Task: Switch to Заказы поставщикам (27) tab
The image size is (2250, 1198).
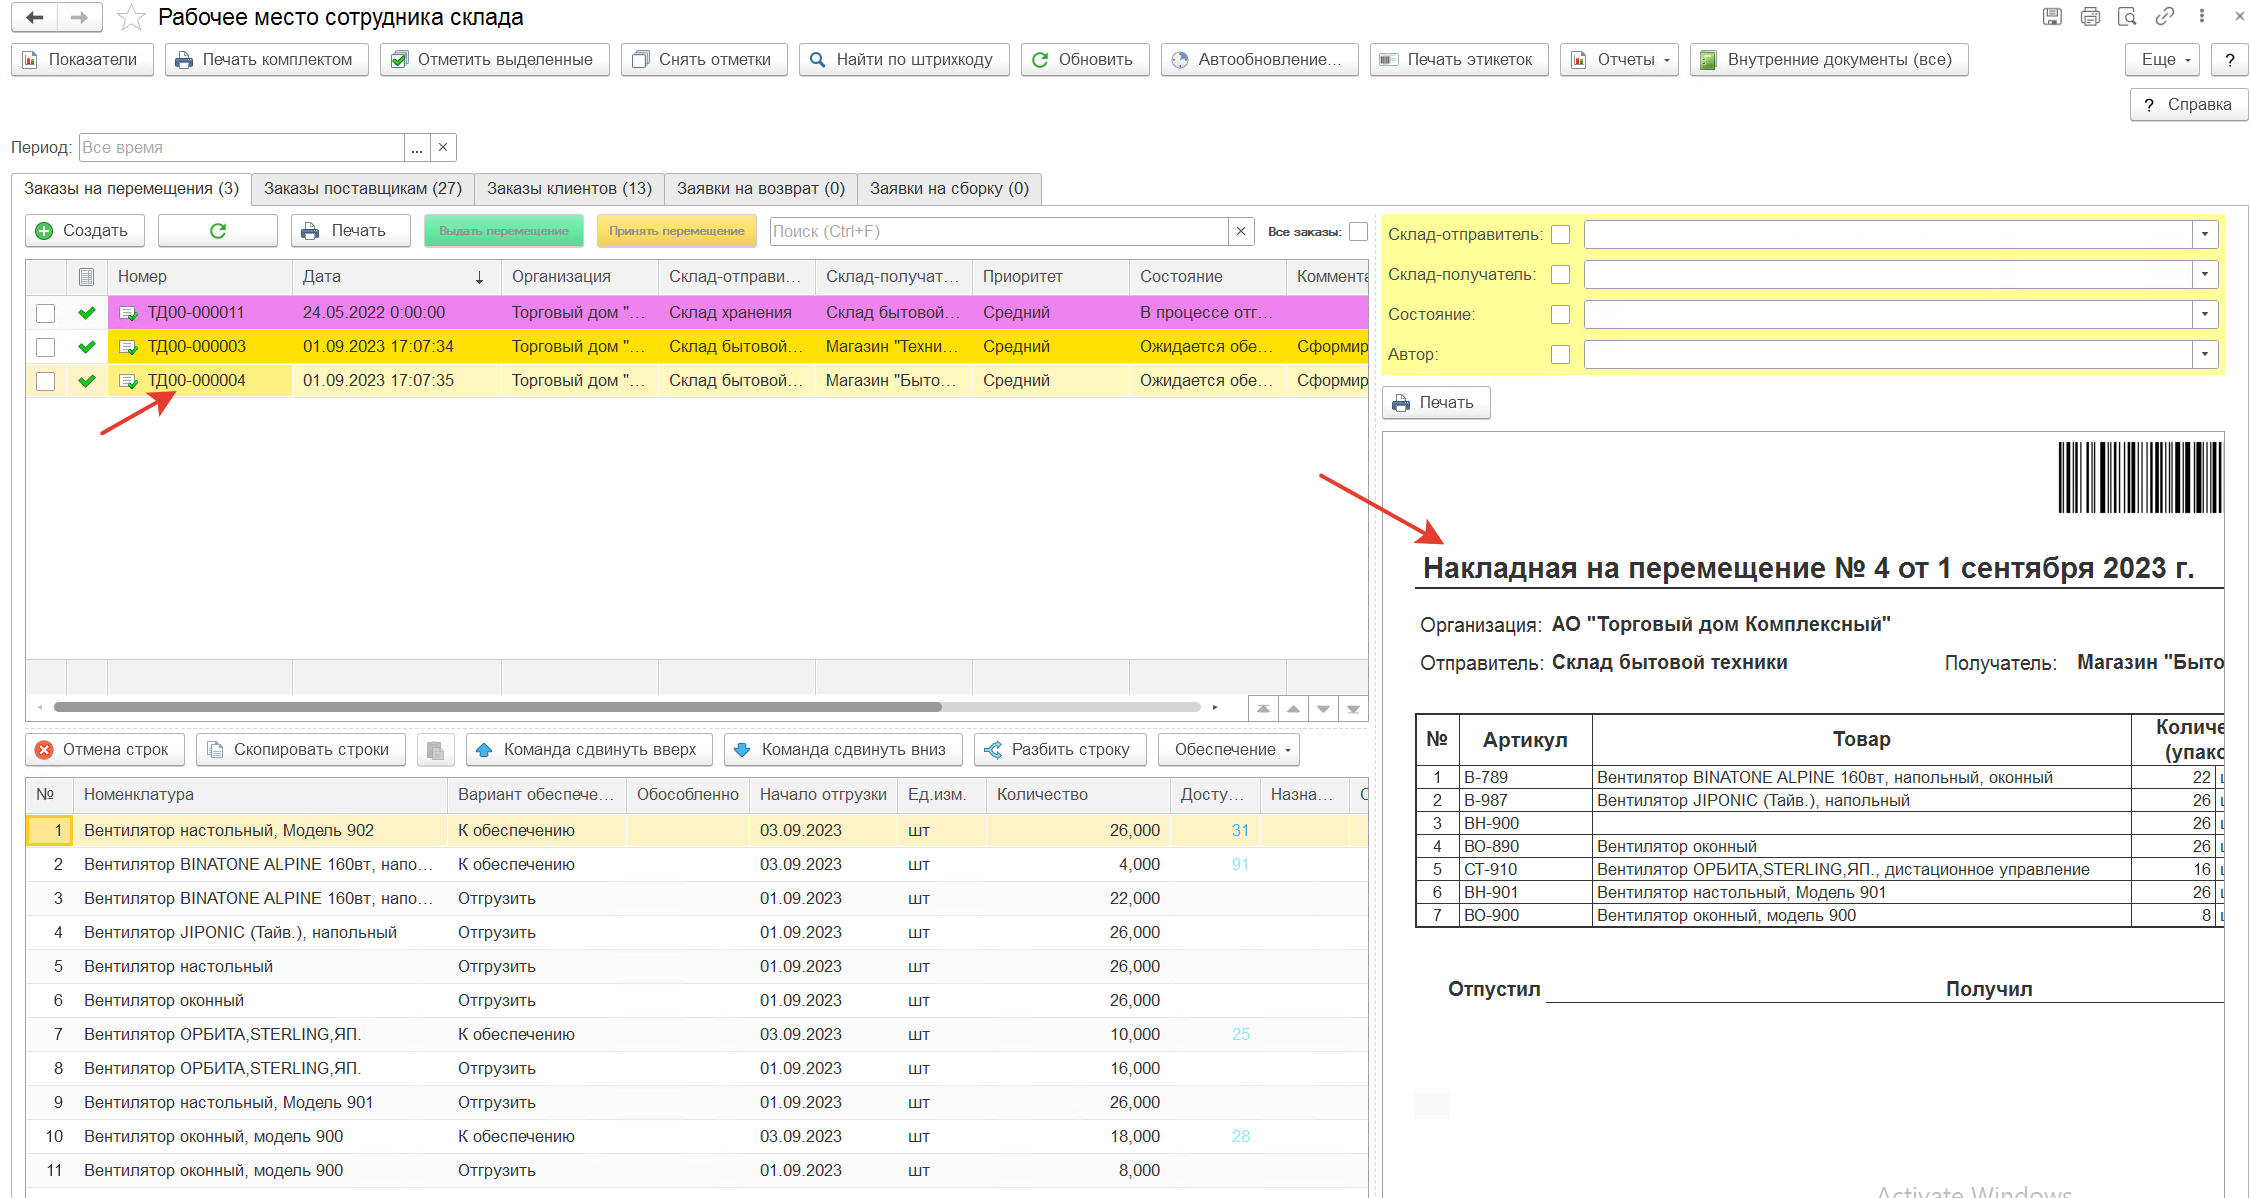Action: pyautogui.click(x=363, y=189)
